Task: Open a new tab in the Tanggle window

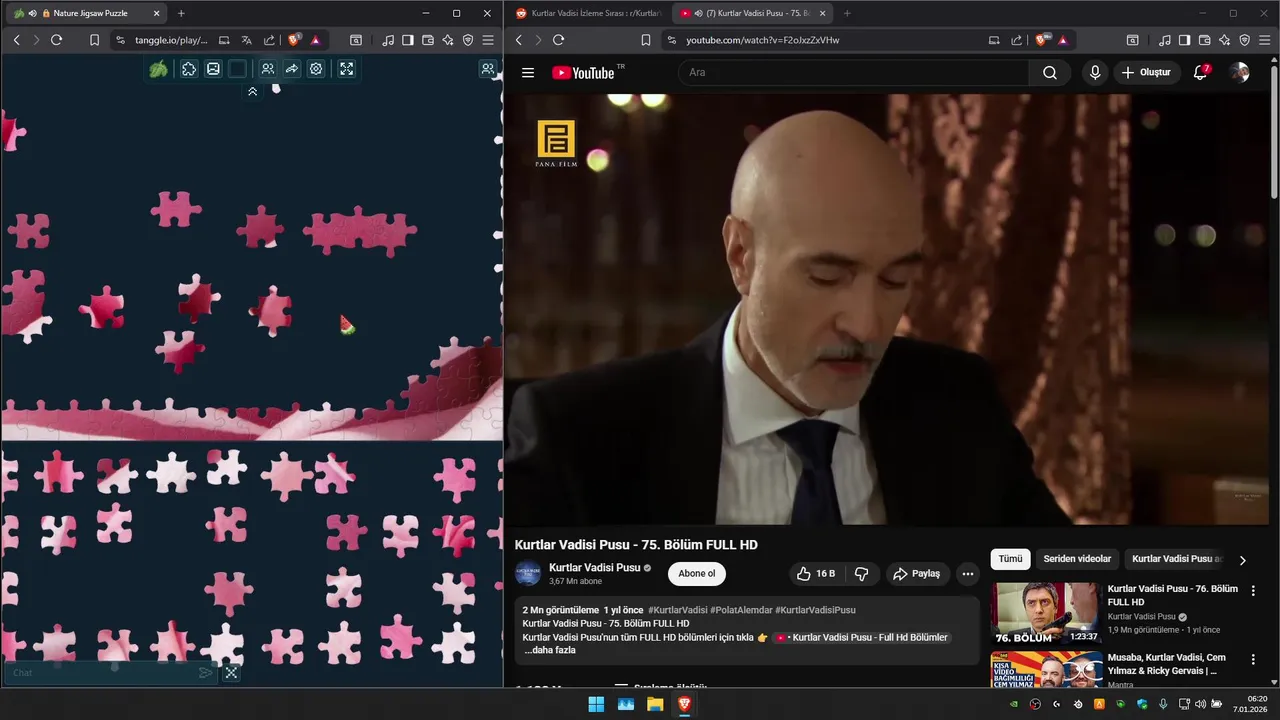Action: (x=181, y=13)
